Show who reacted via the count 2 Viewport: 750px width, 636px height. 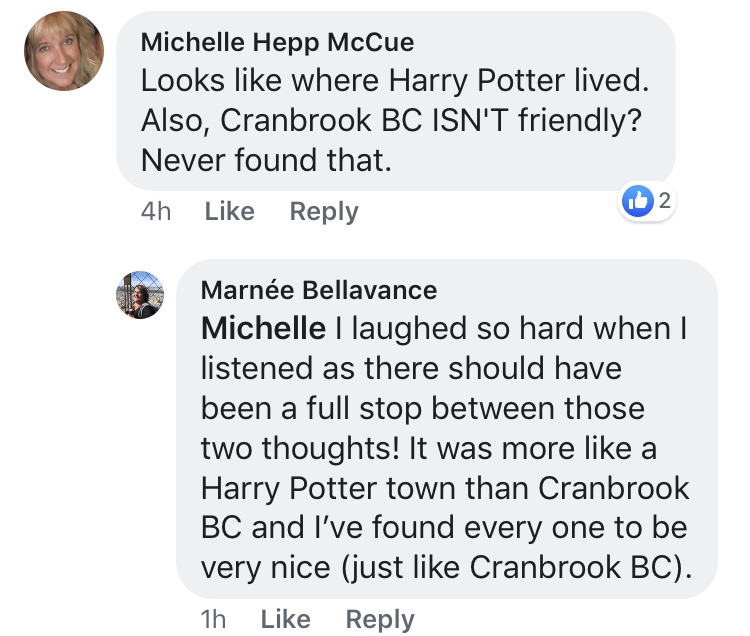point(664,201)
